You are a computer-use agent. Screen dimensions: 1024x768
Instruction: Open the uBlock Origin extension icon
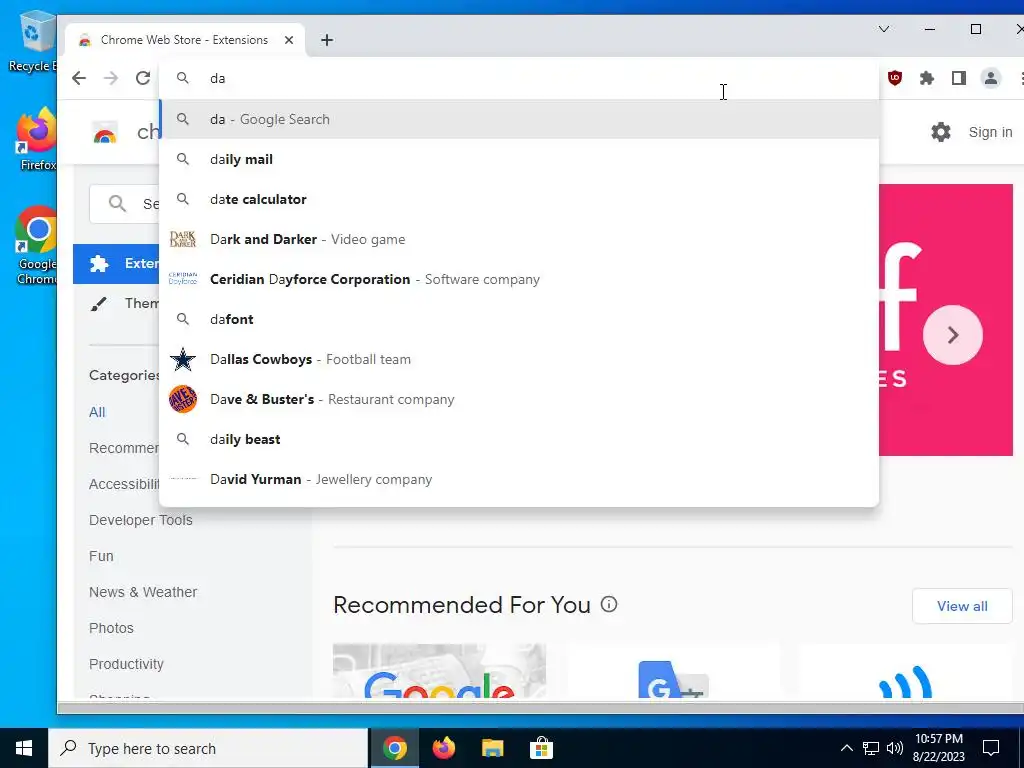(x=895, y=78)
